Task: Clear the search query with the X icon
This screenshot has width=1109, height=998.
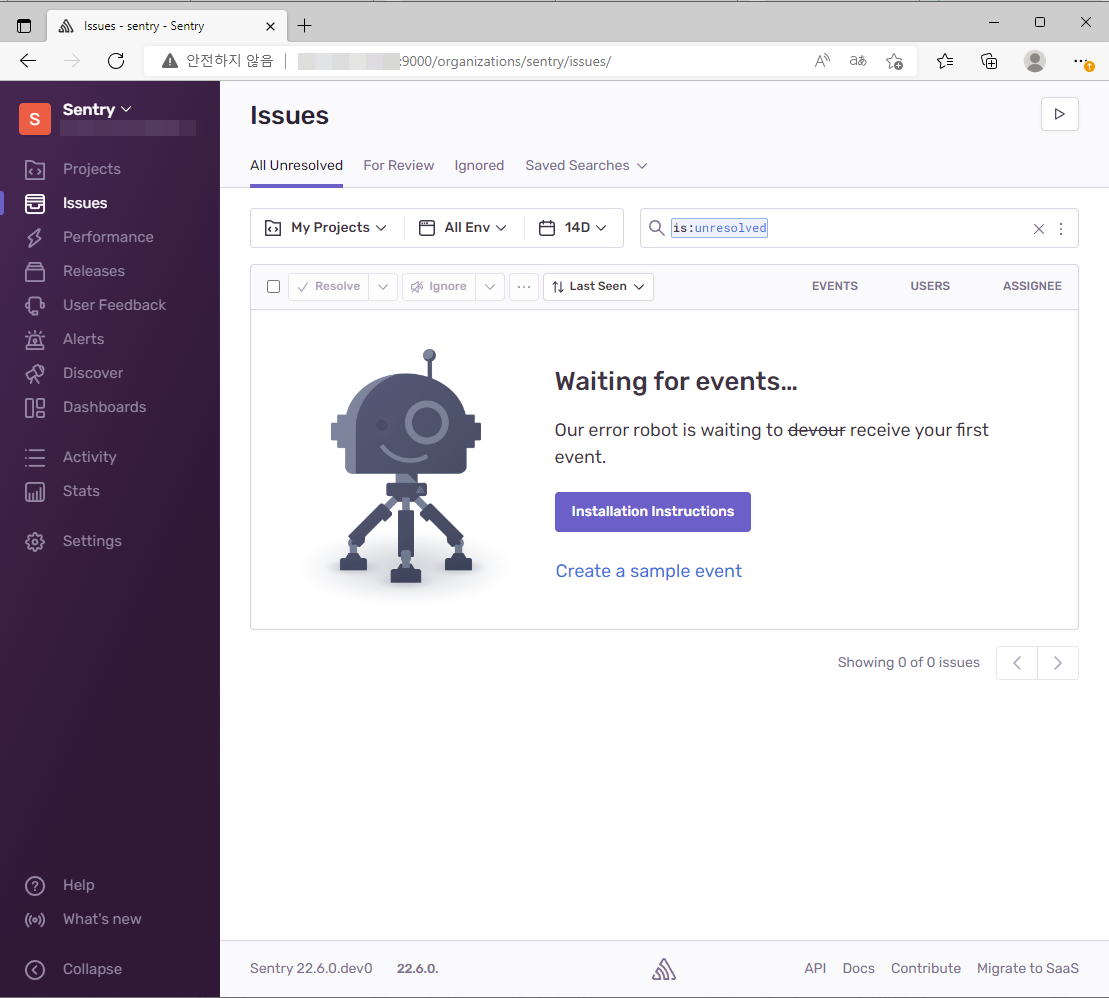Action: point(1038,228)
